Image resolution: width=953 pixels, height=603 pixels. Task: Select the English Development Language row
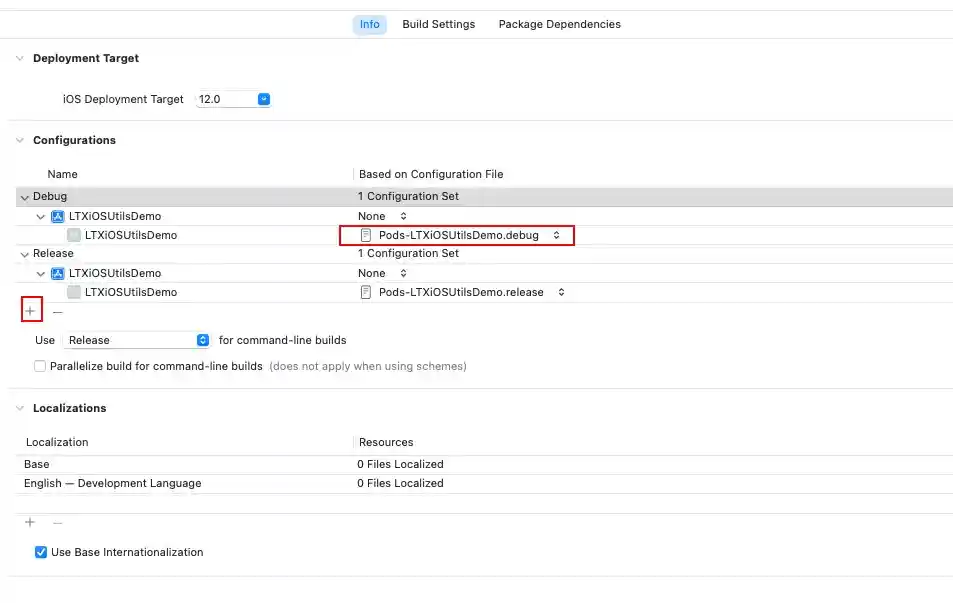tap(112, 483)
